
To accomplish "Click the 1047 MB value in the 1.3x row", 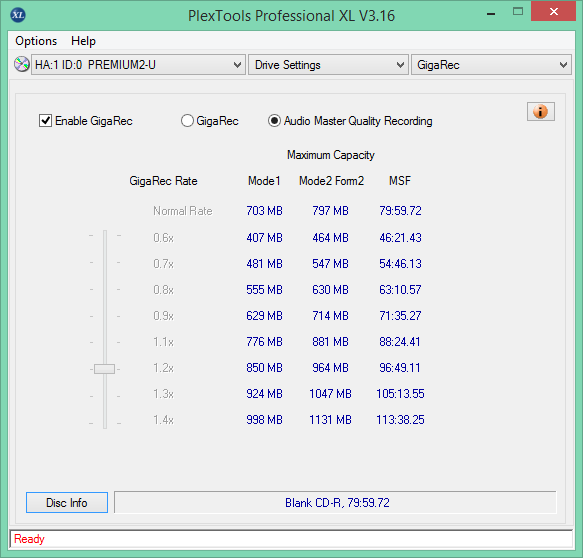I will tap(330, 394).
